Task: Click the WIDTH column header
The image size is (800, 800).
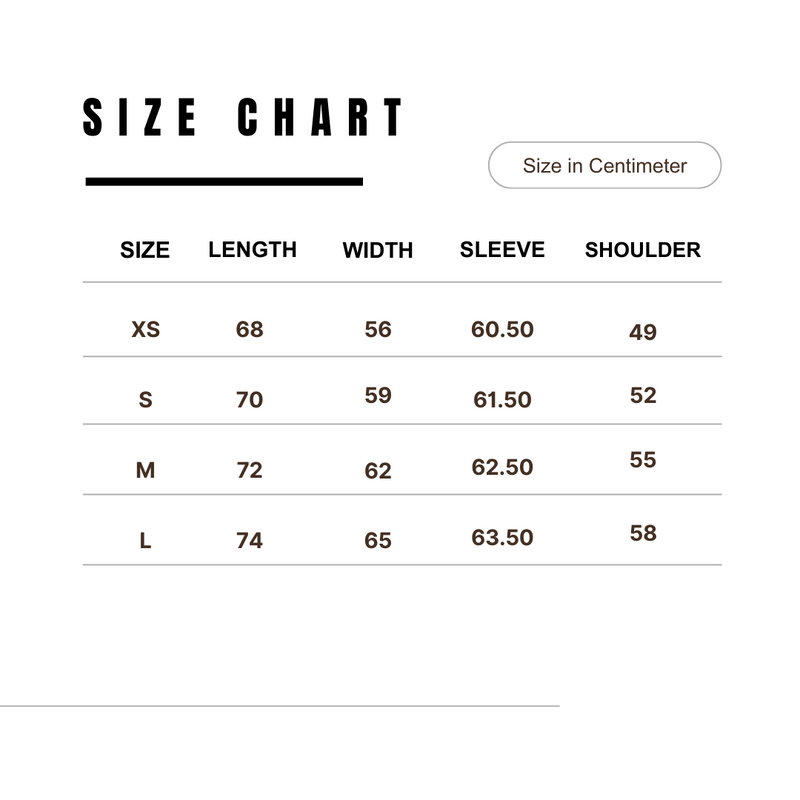Action: tap(377, 251)
